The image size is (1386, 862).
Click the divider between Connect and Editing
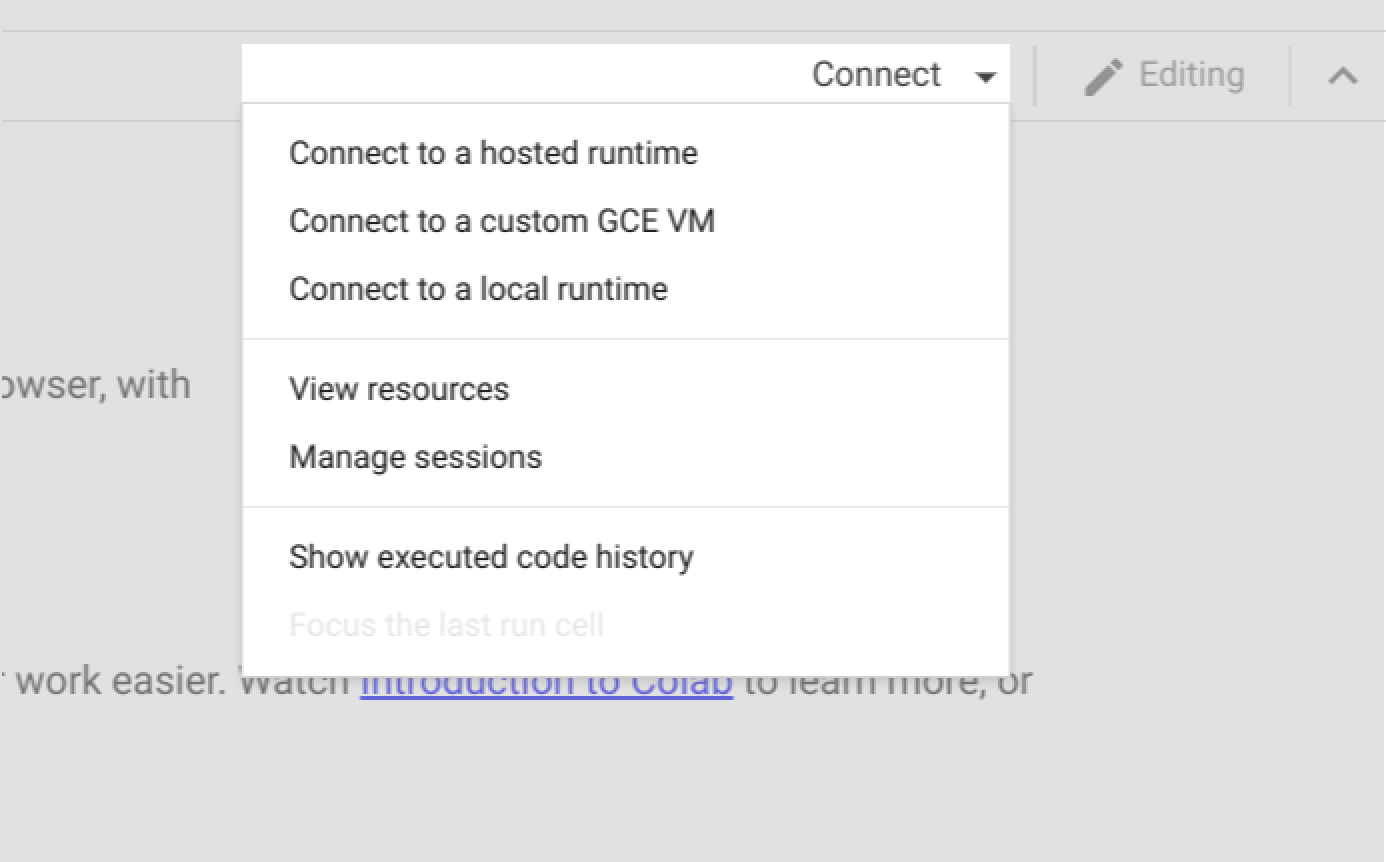(1035, 76)
